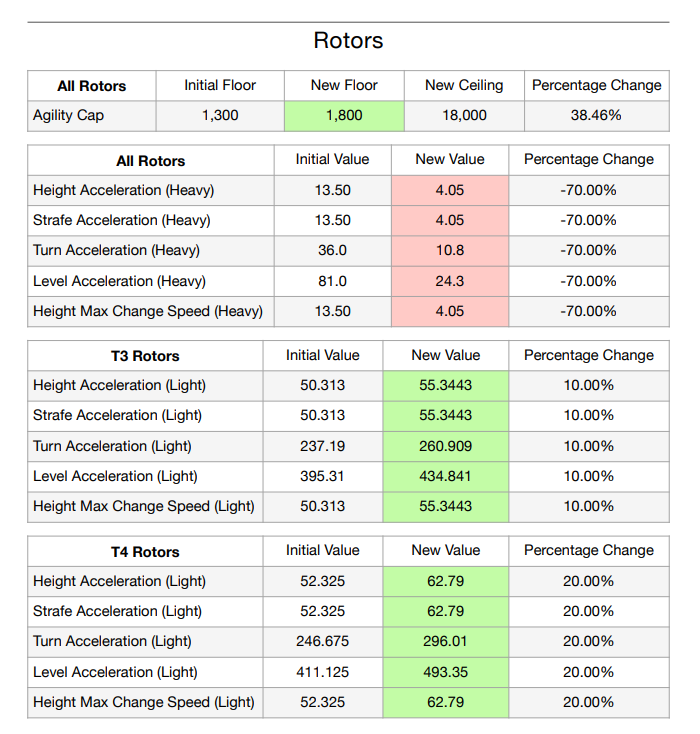The width and height of the screenshot is (700, 734).
Task: Select the green 260.909 new value cell
Action: pos(446,446)
